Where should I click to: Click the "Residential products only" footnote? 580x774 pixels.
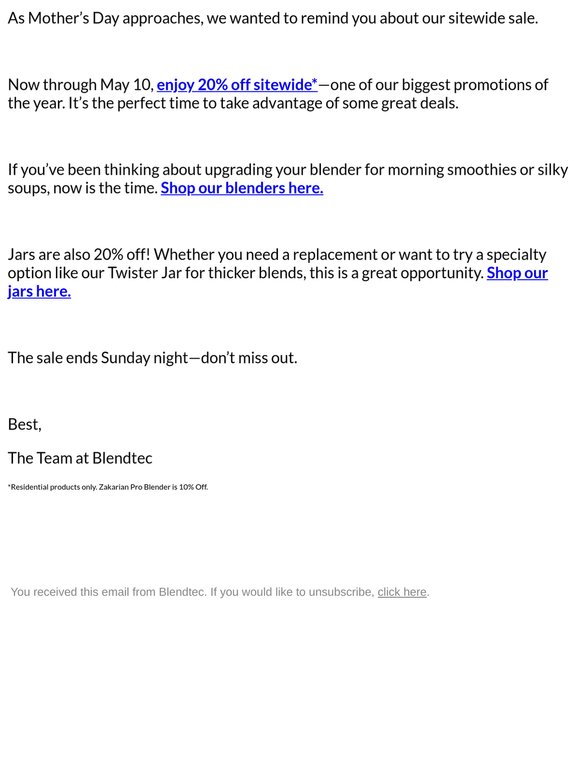click(52, 487)
